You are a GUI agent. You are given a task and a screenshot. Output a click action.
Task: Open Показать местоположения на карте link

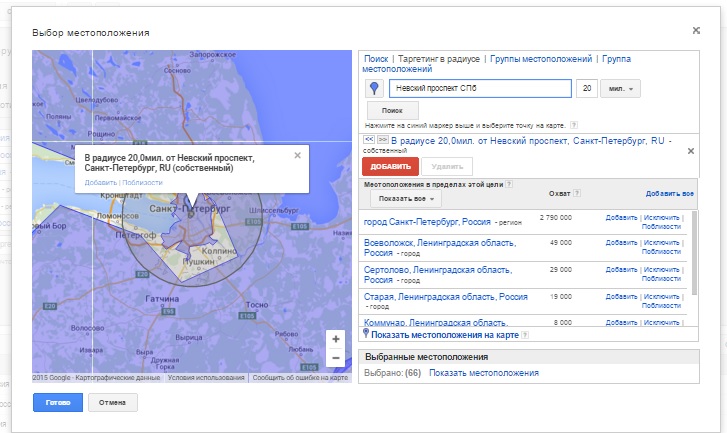pos(445,335)
